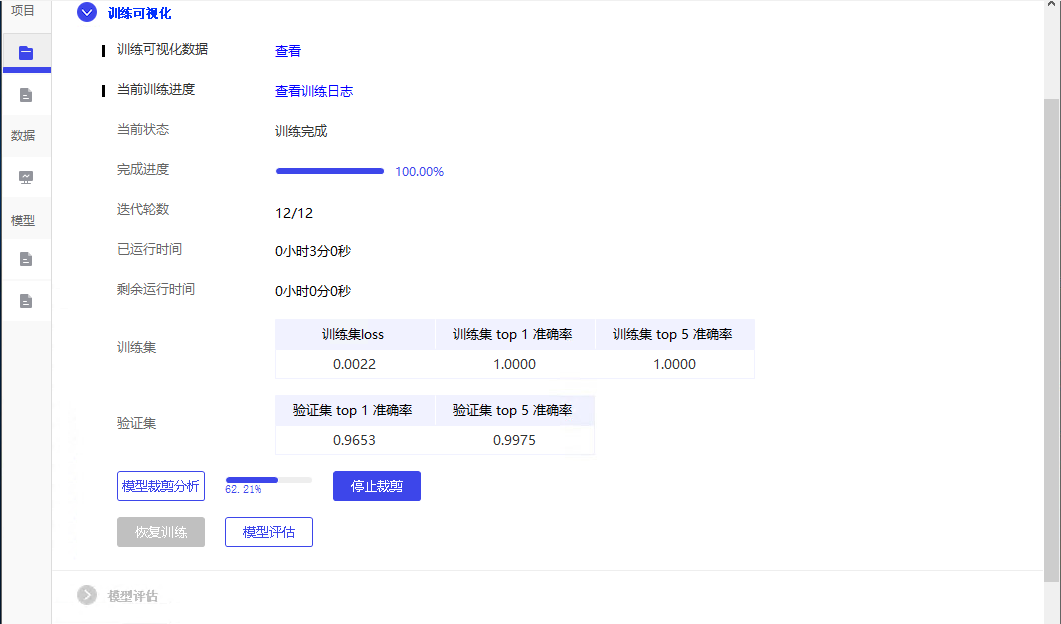Open 查看 link for training visualization data
This screenshot has height=624, width=1061.
[288, 51]
